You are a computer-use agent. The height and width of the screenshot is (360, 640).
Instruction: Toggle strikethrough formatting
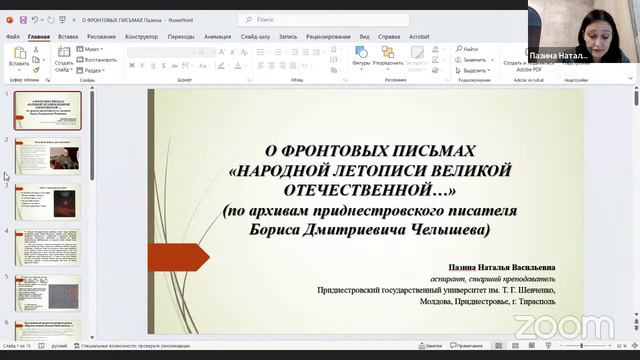(174, 66)
